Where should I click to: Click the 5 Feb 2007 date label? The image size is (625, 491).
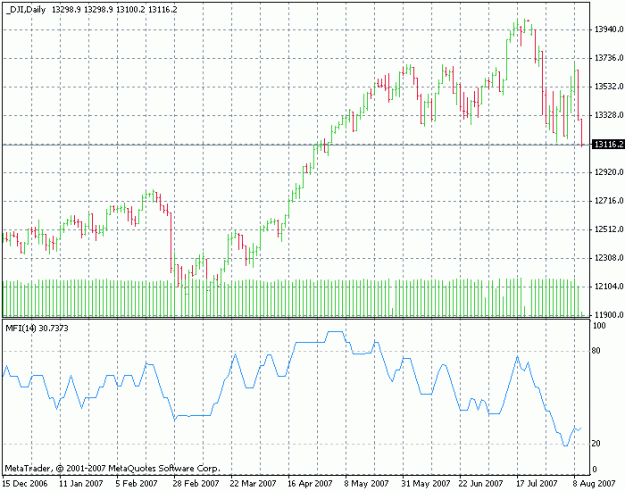137,484
